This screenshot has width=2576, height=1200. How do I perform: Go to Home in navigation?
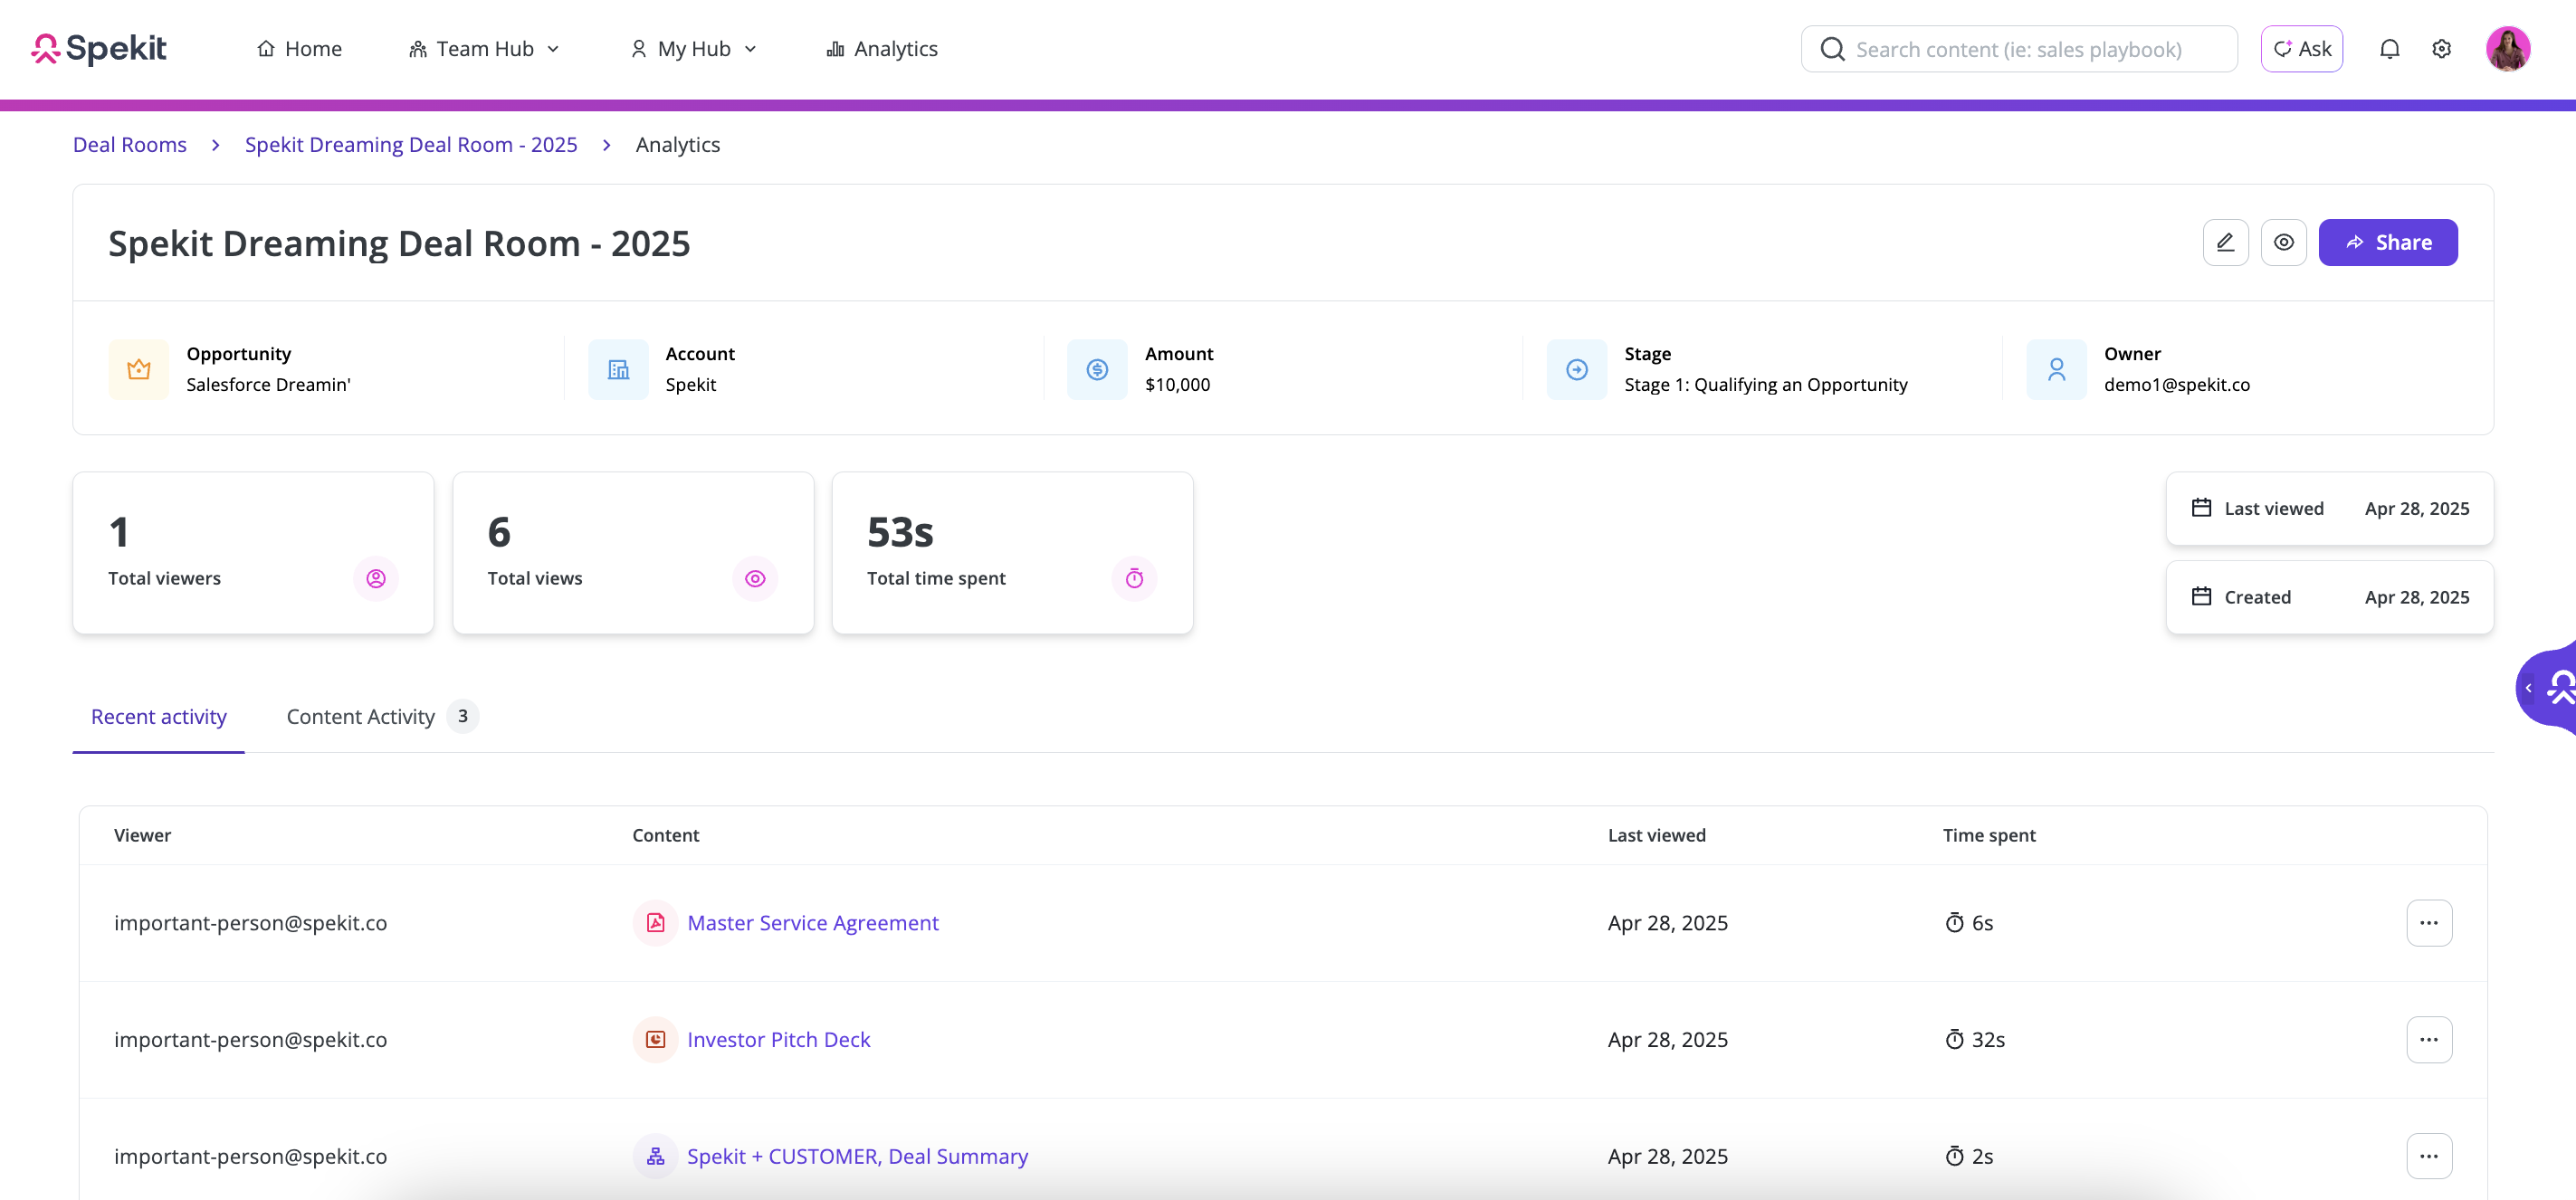[299, 49]
